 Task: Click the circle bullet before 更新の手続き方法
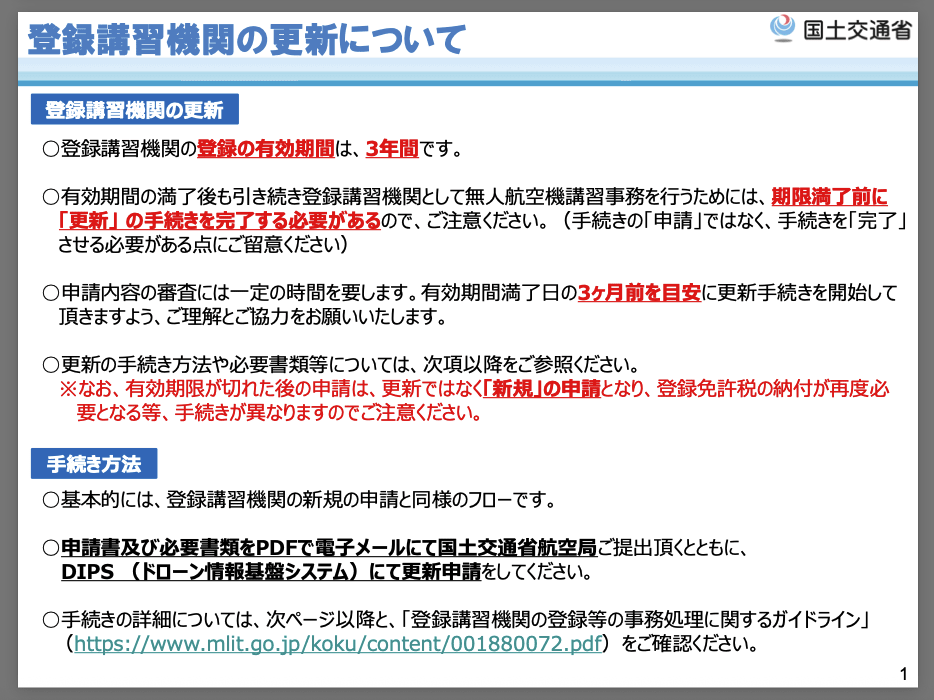click(50, 364)
